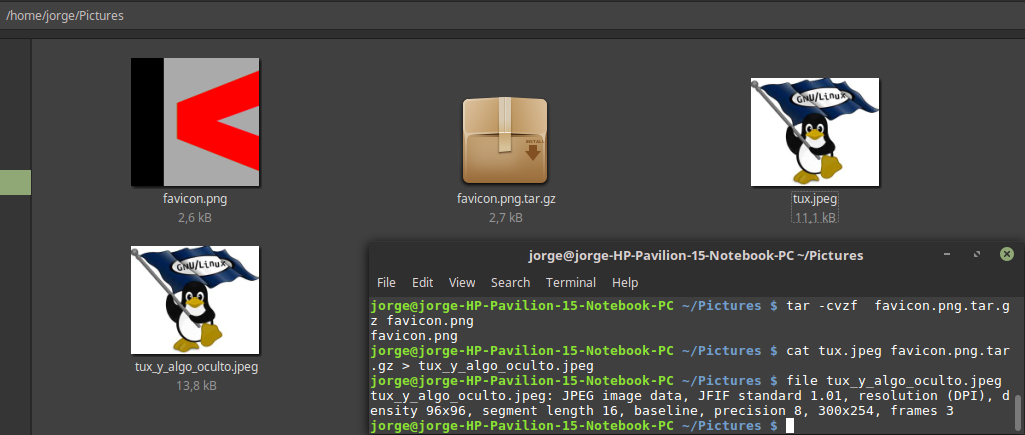1025x435 pixels.
Task: Maximize the terminal window
Action: pos(977,254)
